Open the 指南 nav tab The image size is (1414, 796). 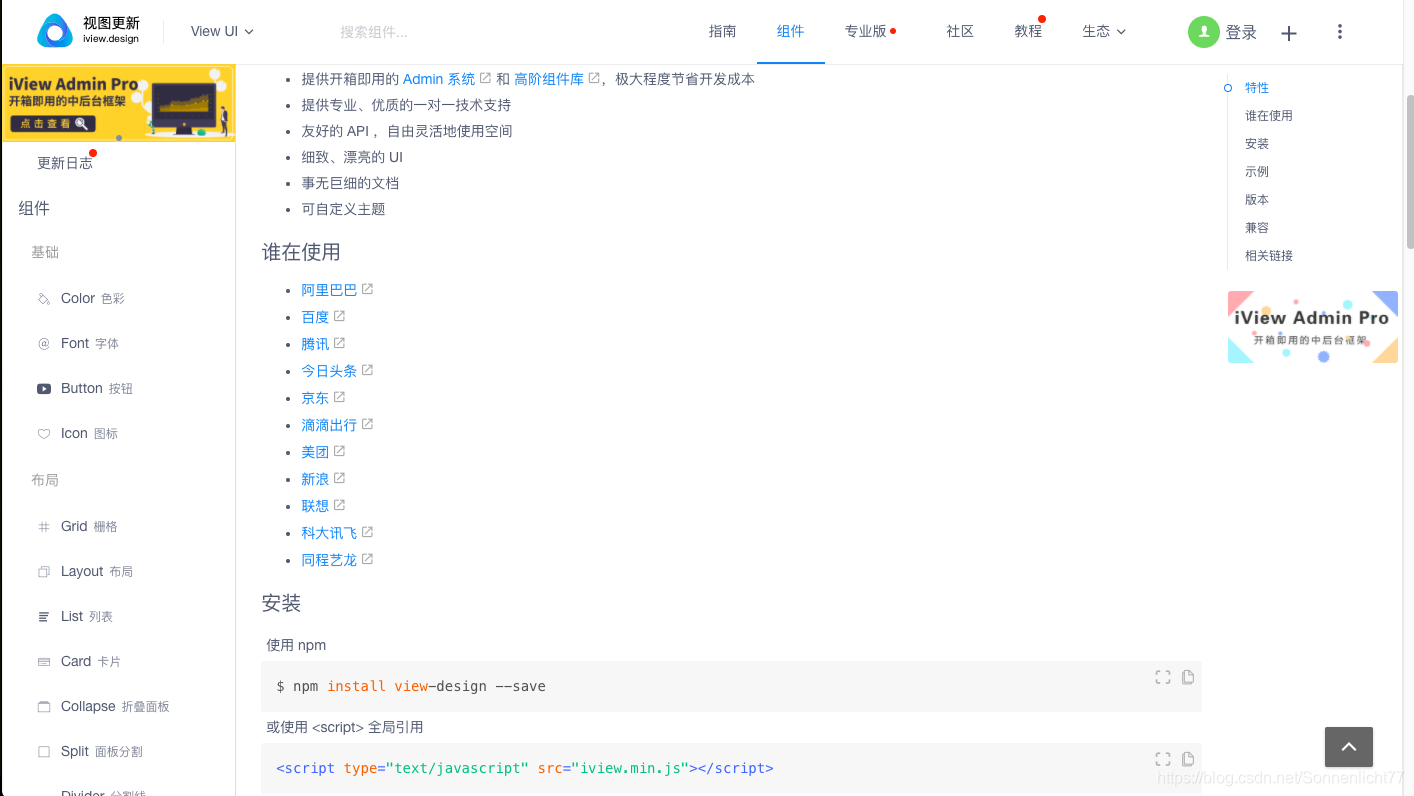722,31
